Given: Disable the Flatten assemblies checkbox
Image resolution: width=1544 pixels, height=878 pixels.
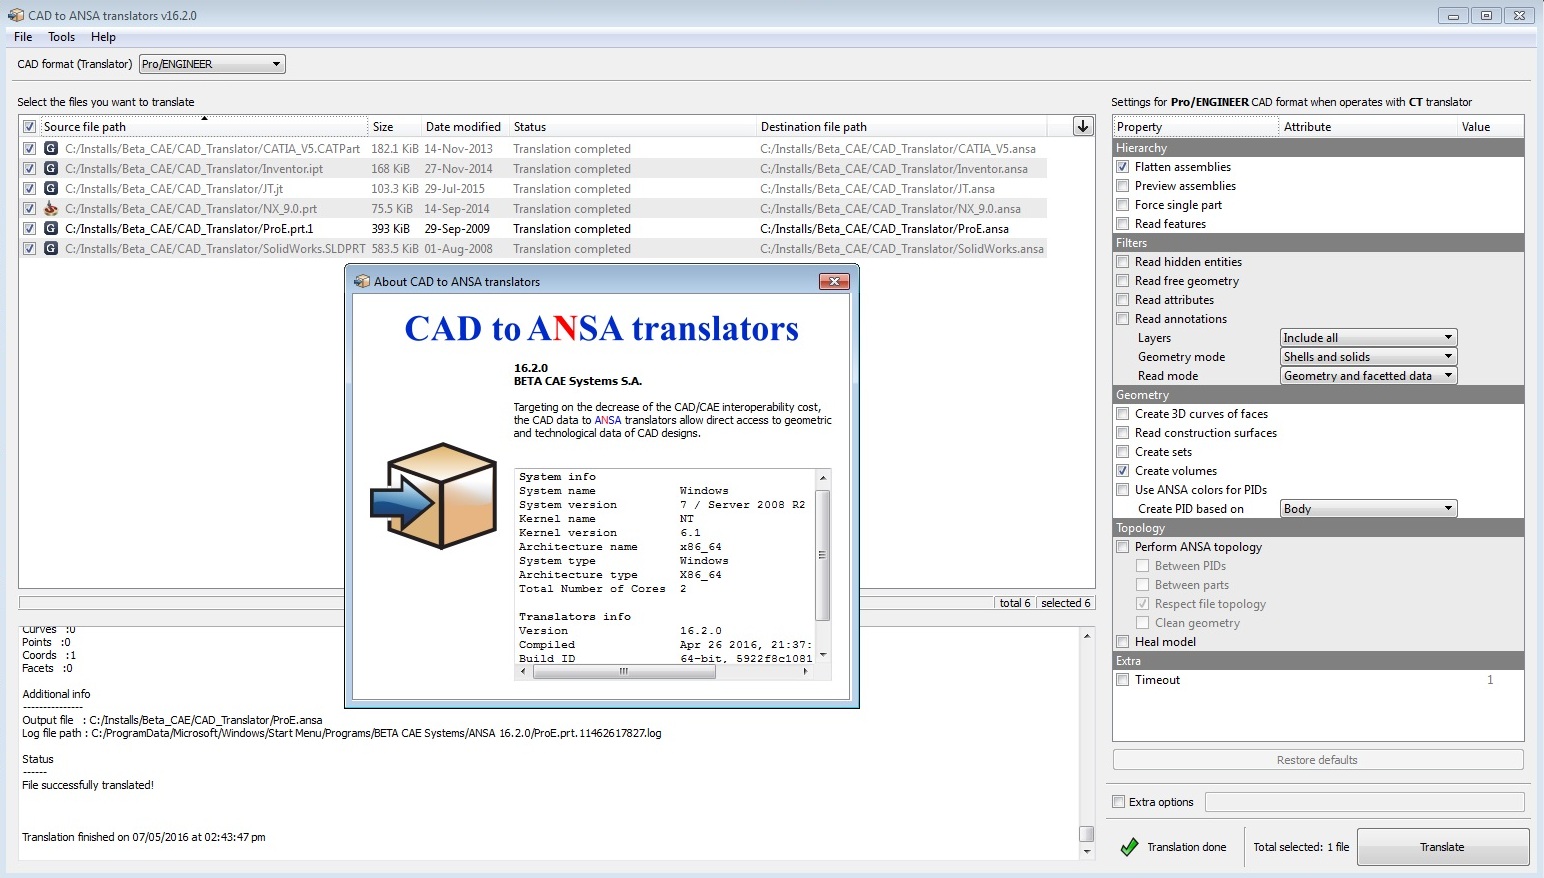Looking at the screenshot, I should (1123, 167).
